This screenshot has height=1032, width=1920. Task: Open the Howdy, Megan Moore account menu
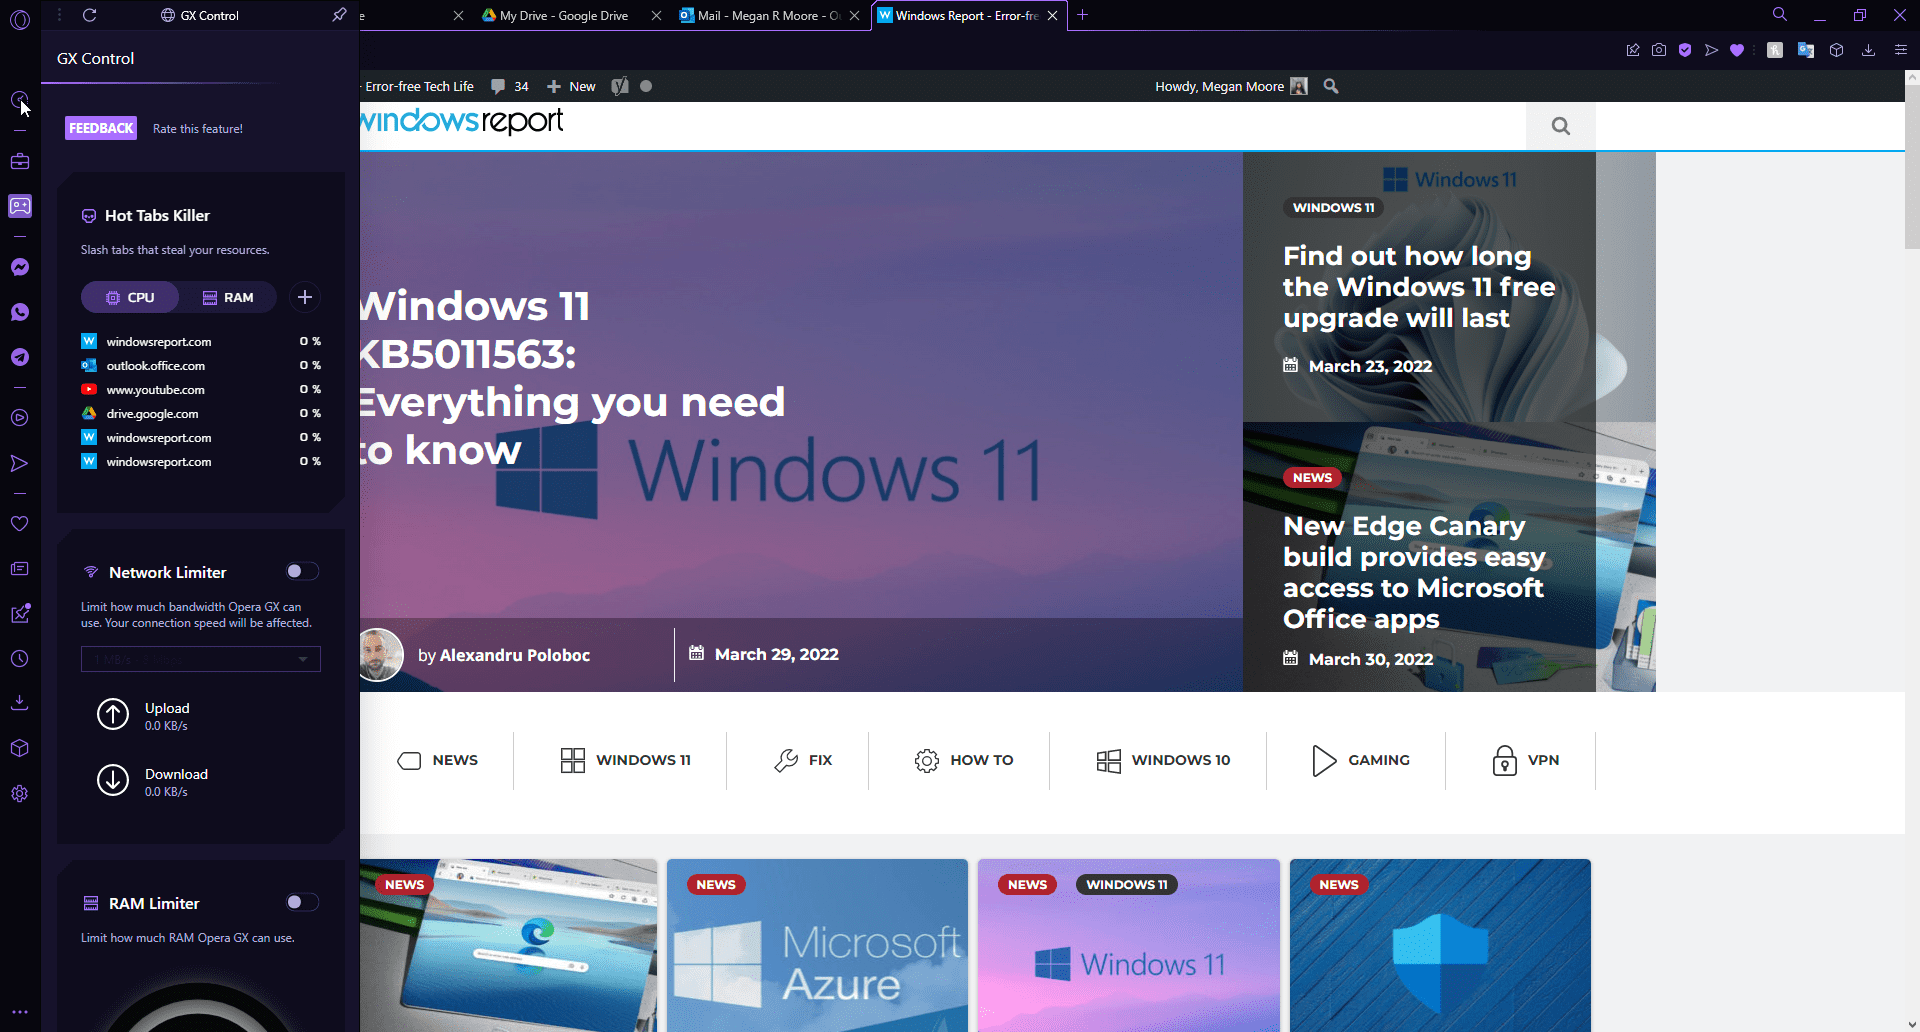coord(1231,86)
